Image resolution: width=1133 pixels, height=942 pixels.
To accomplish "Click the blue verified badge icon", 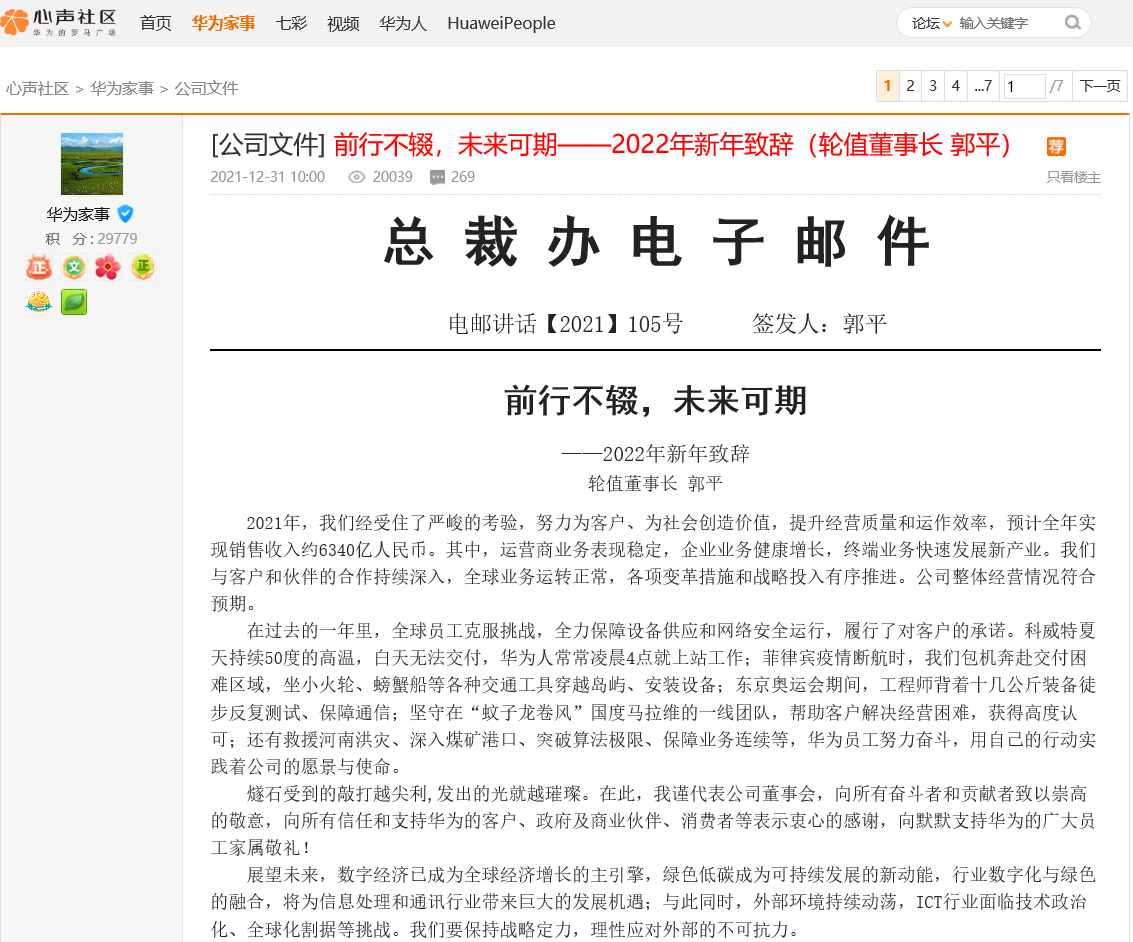I will click(x=125, y=214).
